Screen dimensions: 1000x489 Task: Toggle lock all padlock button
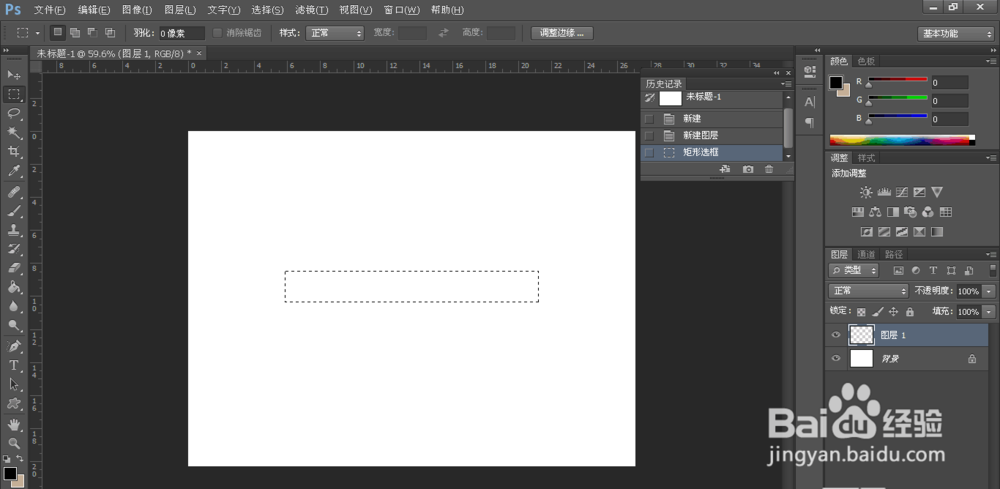click(x=909, y=312)
